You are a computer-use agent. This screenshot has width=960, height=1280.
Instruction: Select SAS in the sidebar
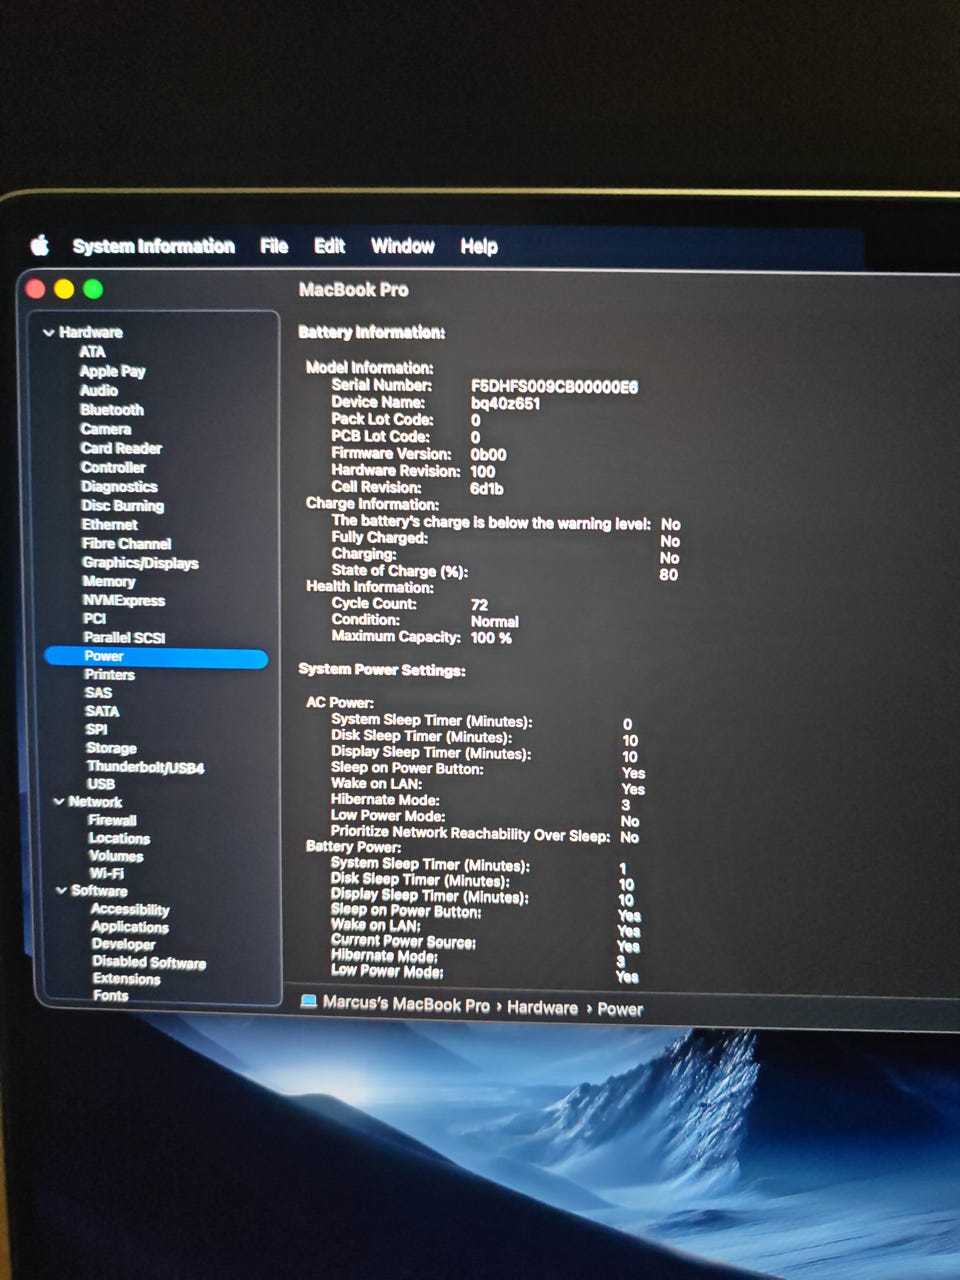pos(98,692)
